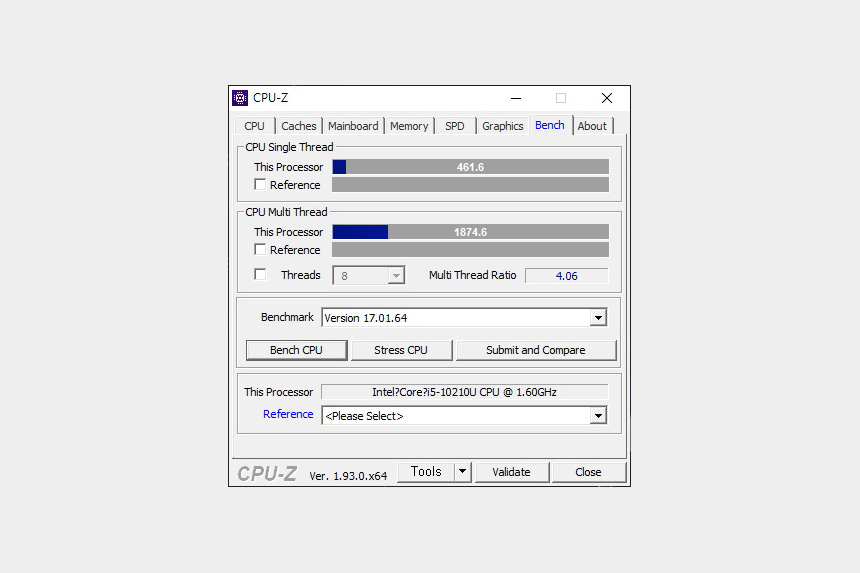
Task: Click the blue Reference link
Action: (288, 414)
